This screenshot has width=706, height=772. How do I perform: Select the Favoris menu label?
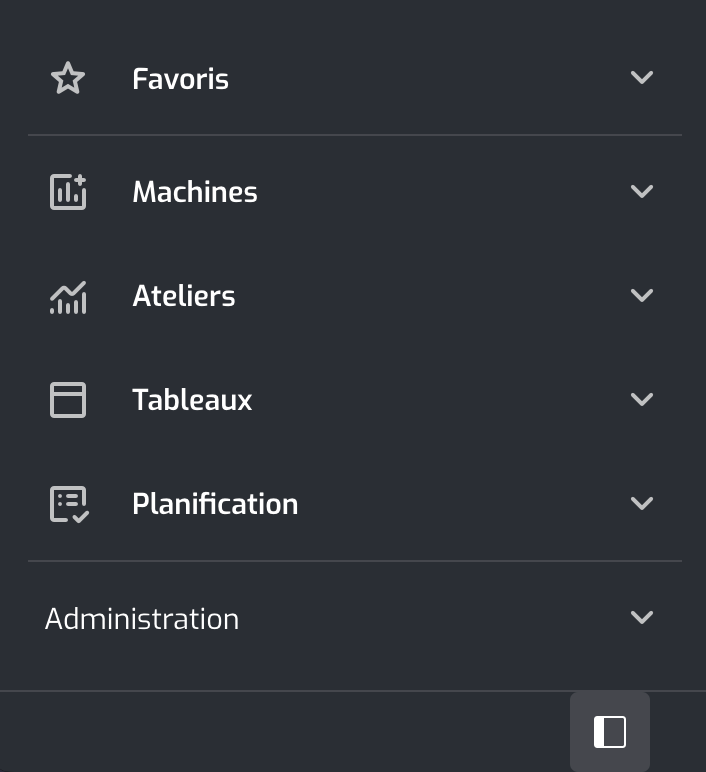pyautogui.click(x=180, y=79)
